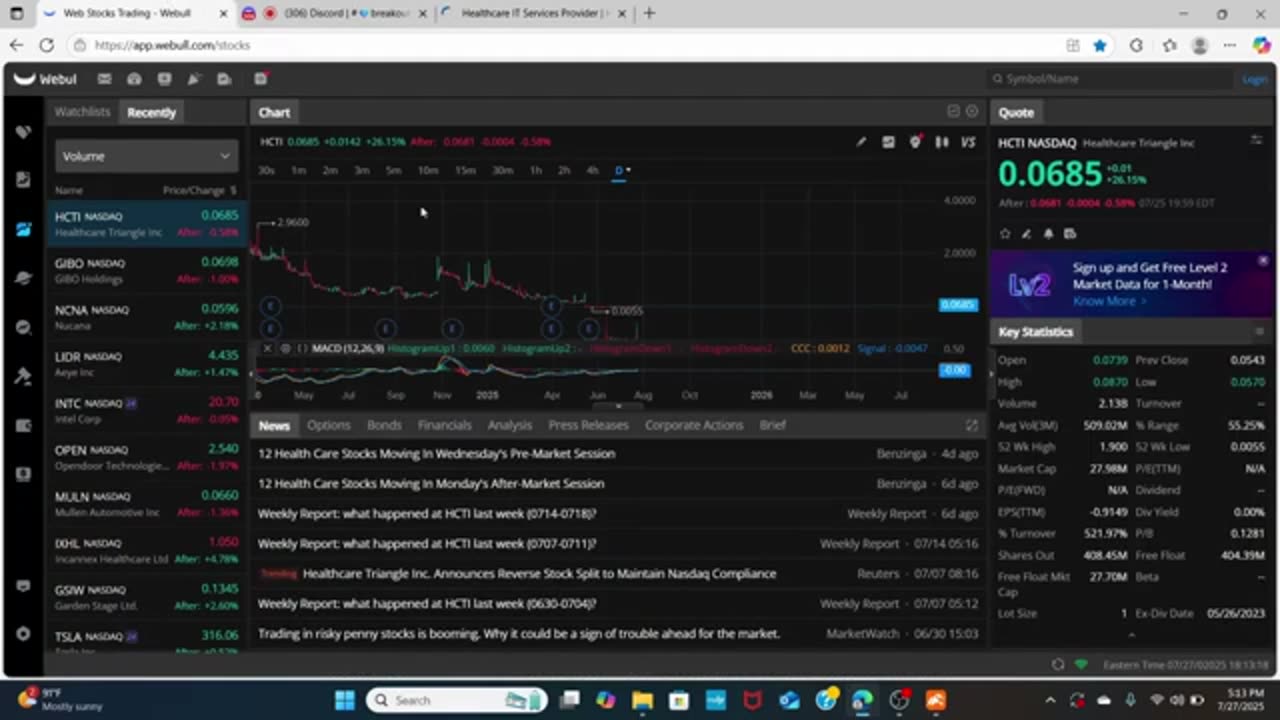Open Wednesday's Pre-Market Session news article
1280x720 pixels.
tap(436, 453)
